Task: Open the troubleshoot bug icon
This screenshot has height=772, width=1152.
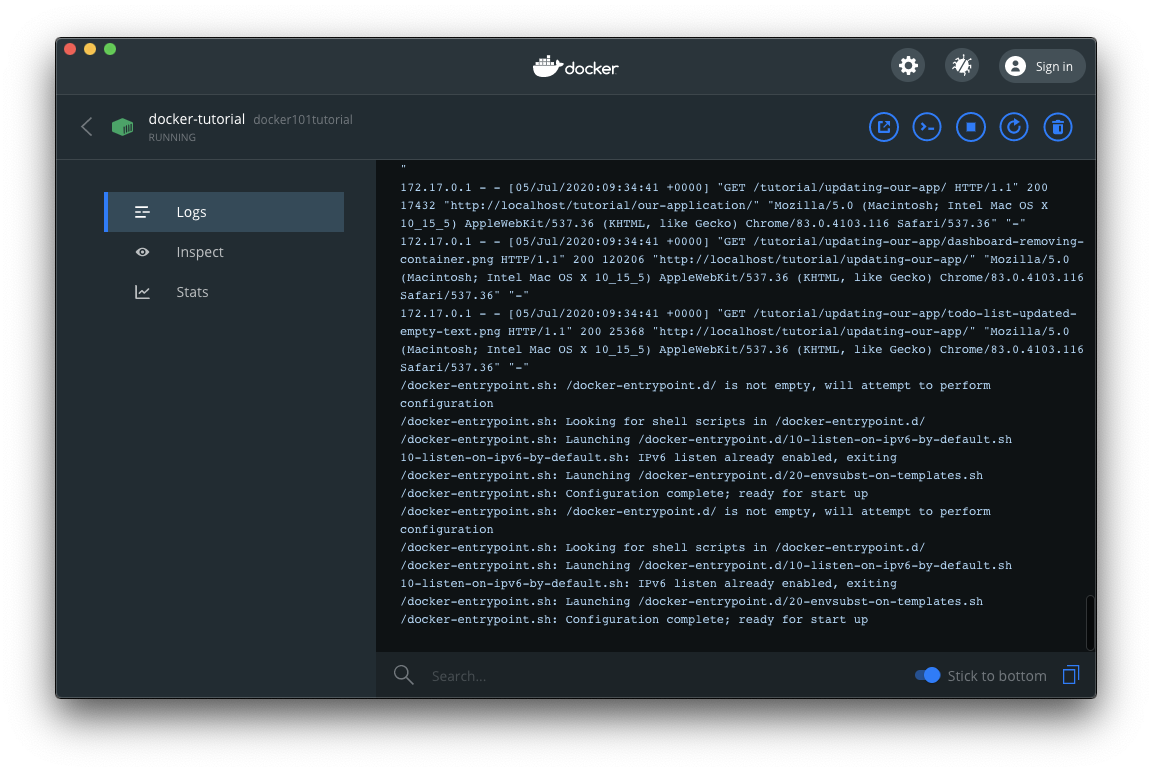Action: point(962,66)
